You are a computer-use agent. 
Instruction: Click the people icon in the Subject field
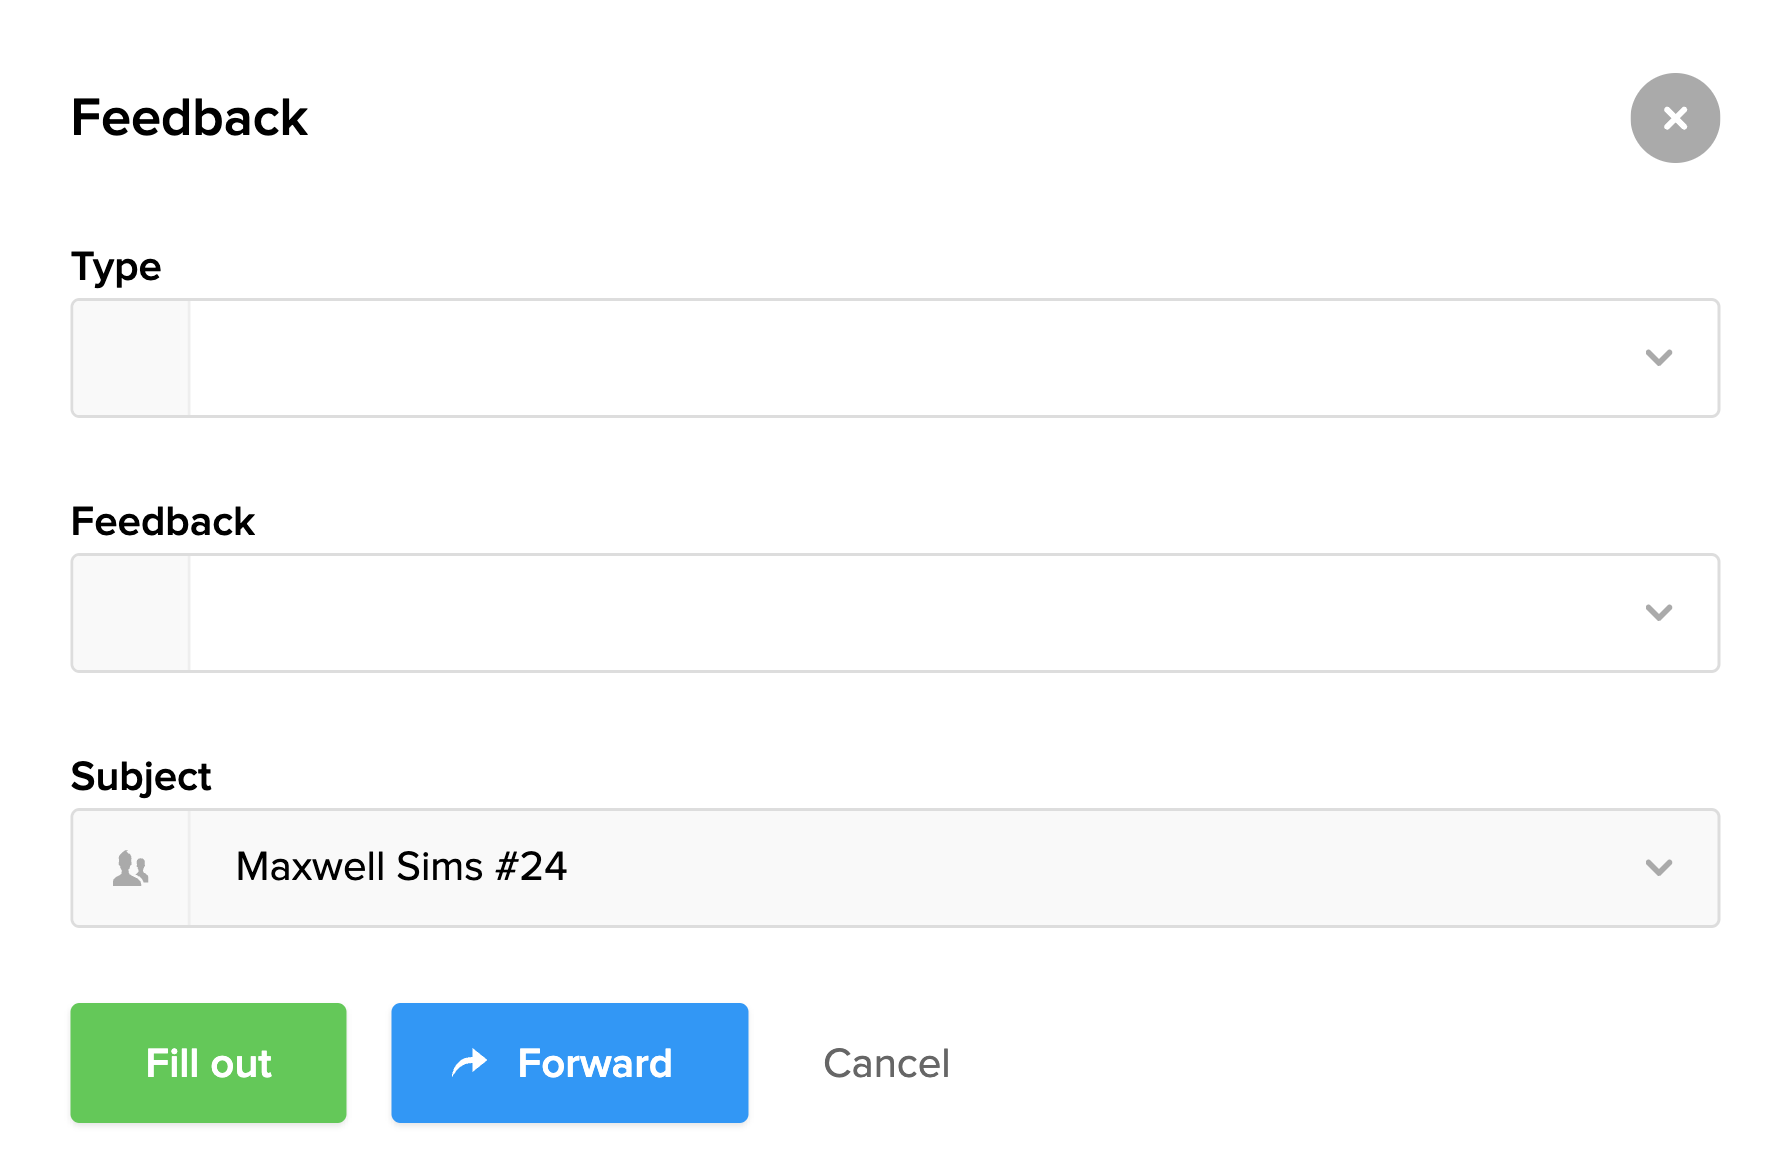131,868
